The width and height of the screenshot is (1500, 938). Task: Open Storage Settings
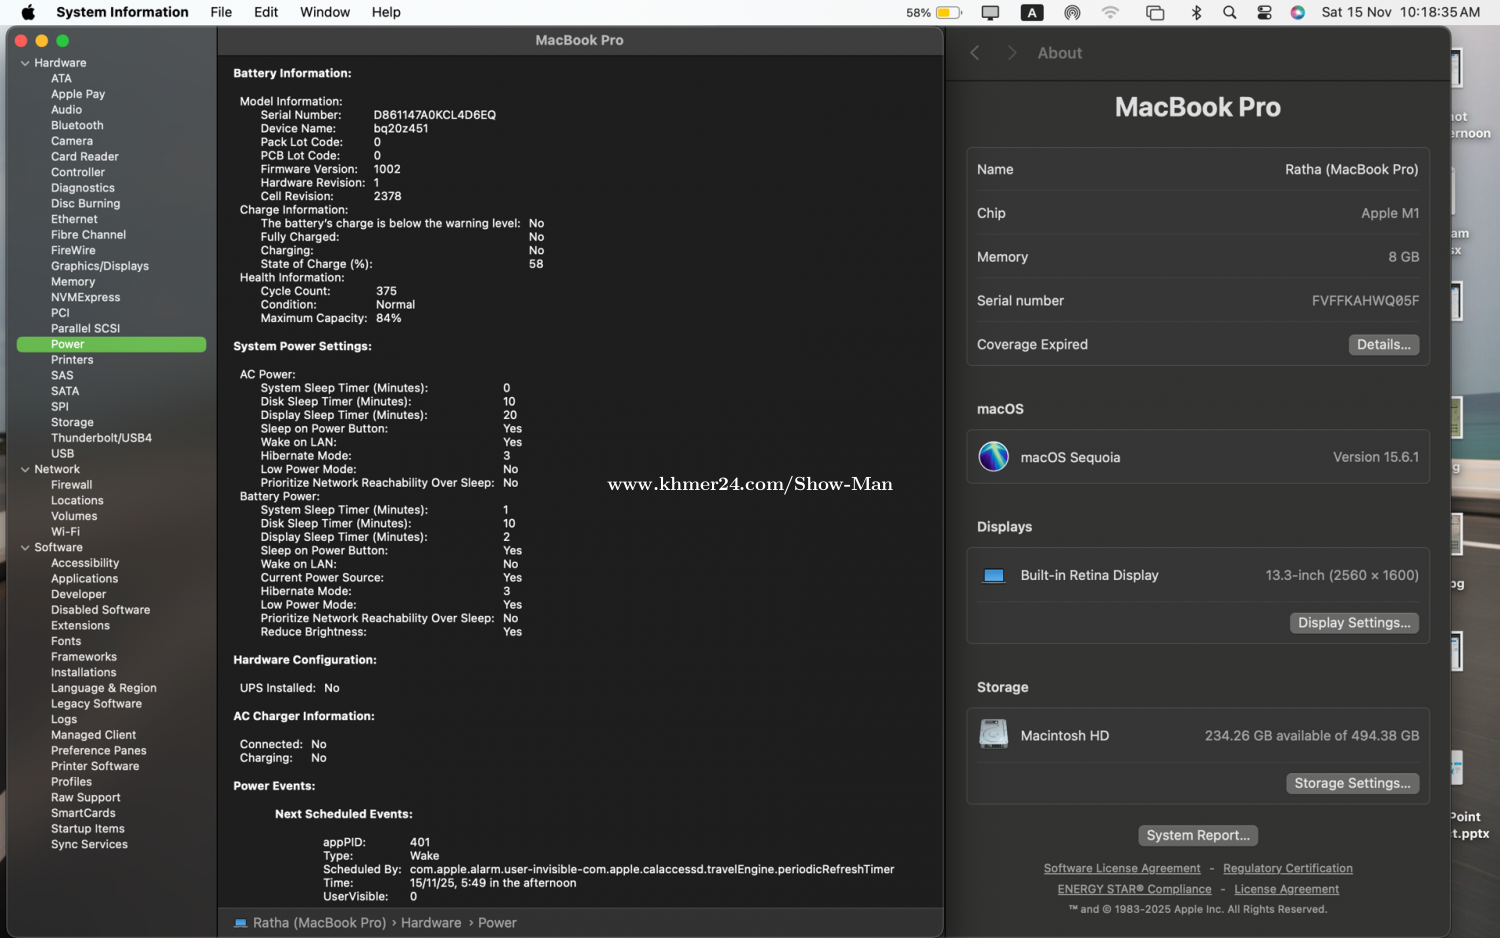coord(1352,783)
